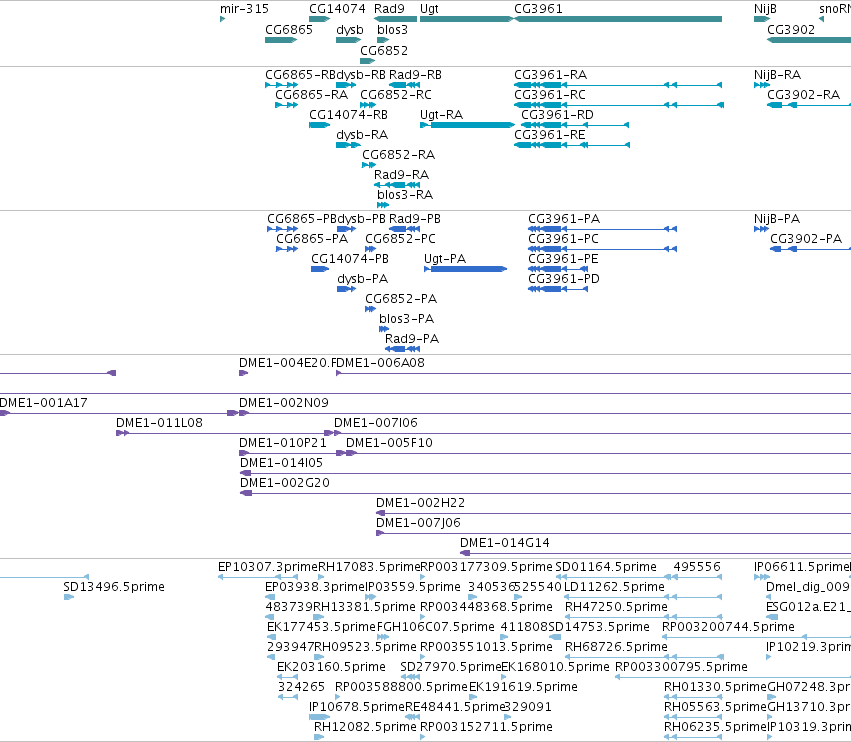Open transcript CG6865-RA
851x742 pixels.
312,94
